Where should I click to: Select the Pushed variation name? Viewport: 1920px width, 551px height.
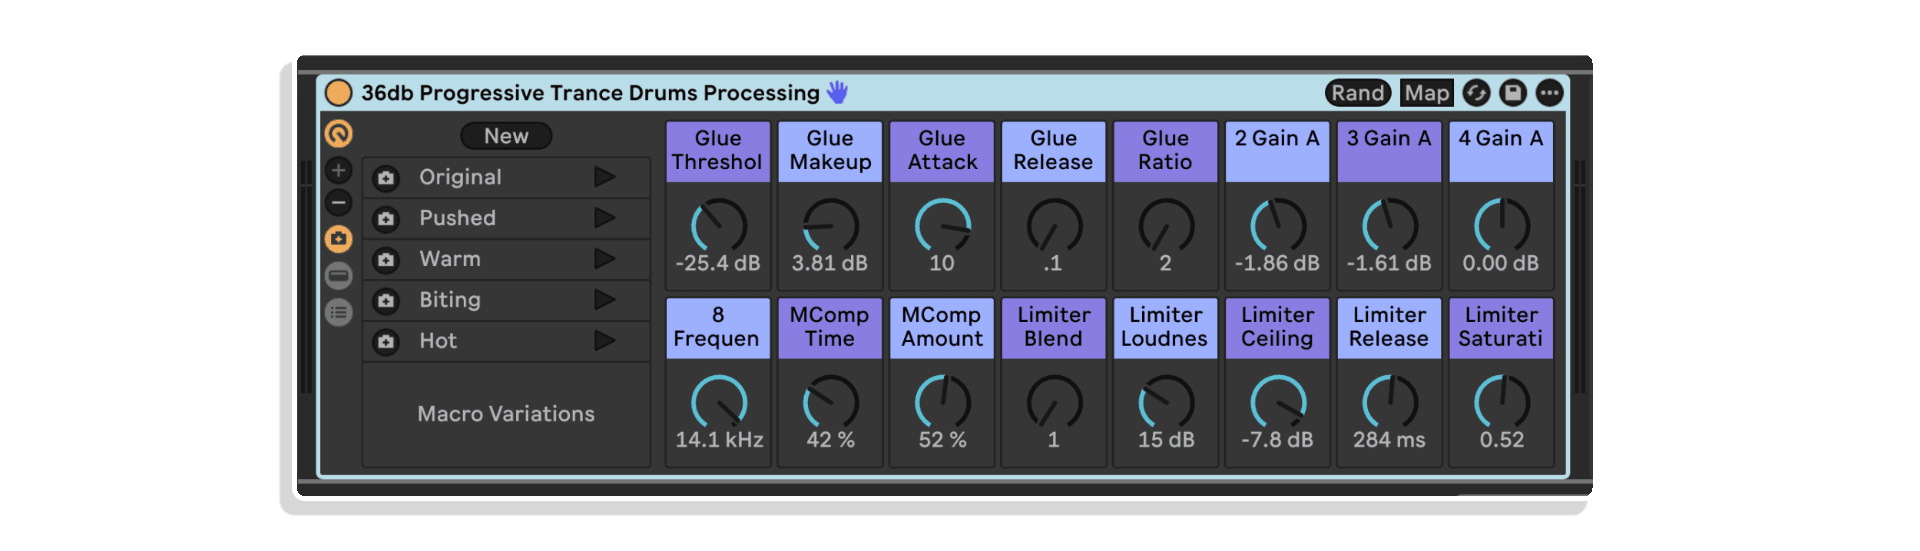click(x=457, y=218)
